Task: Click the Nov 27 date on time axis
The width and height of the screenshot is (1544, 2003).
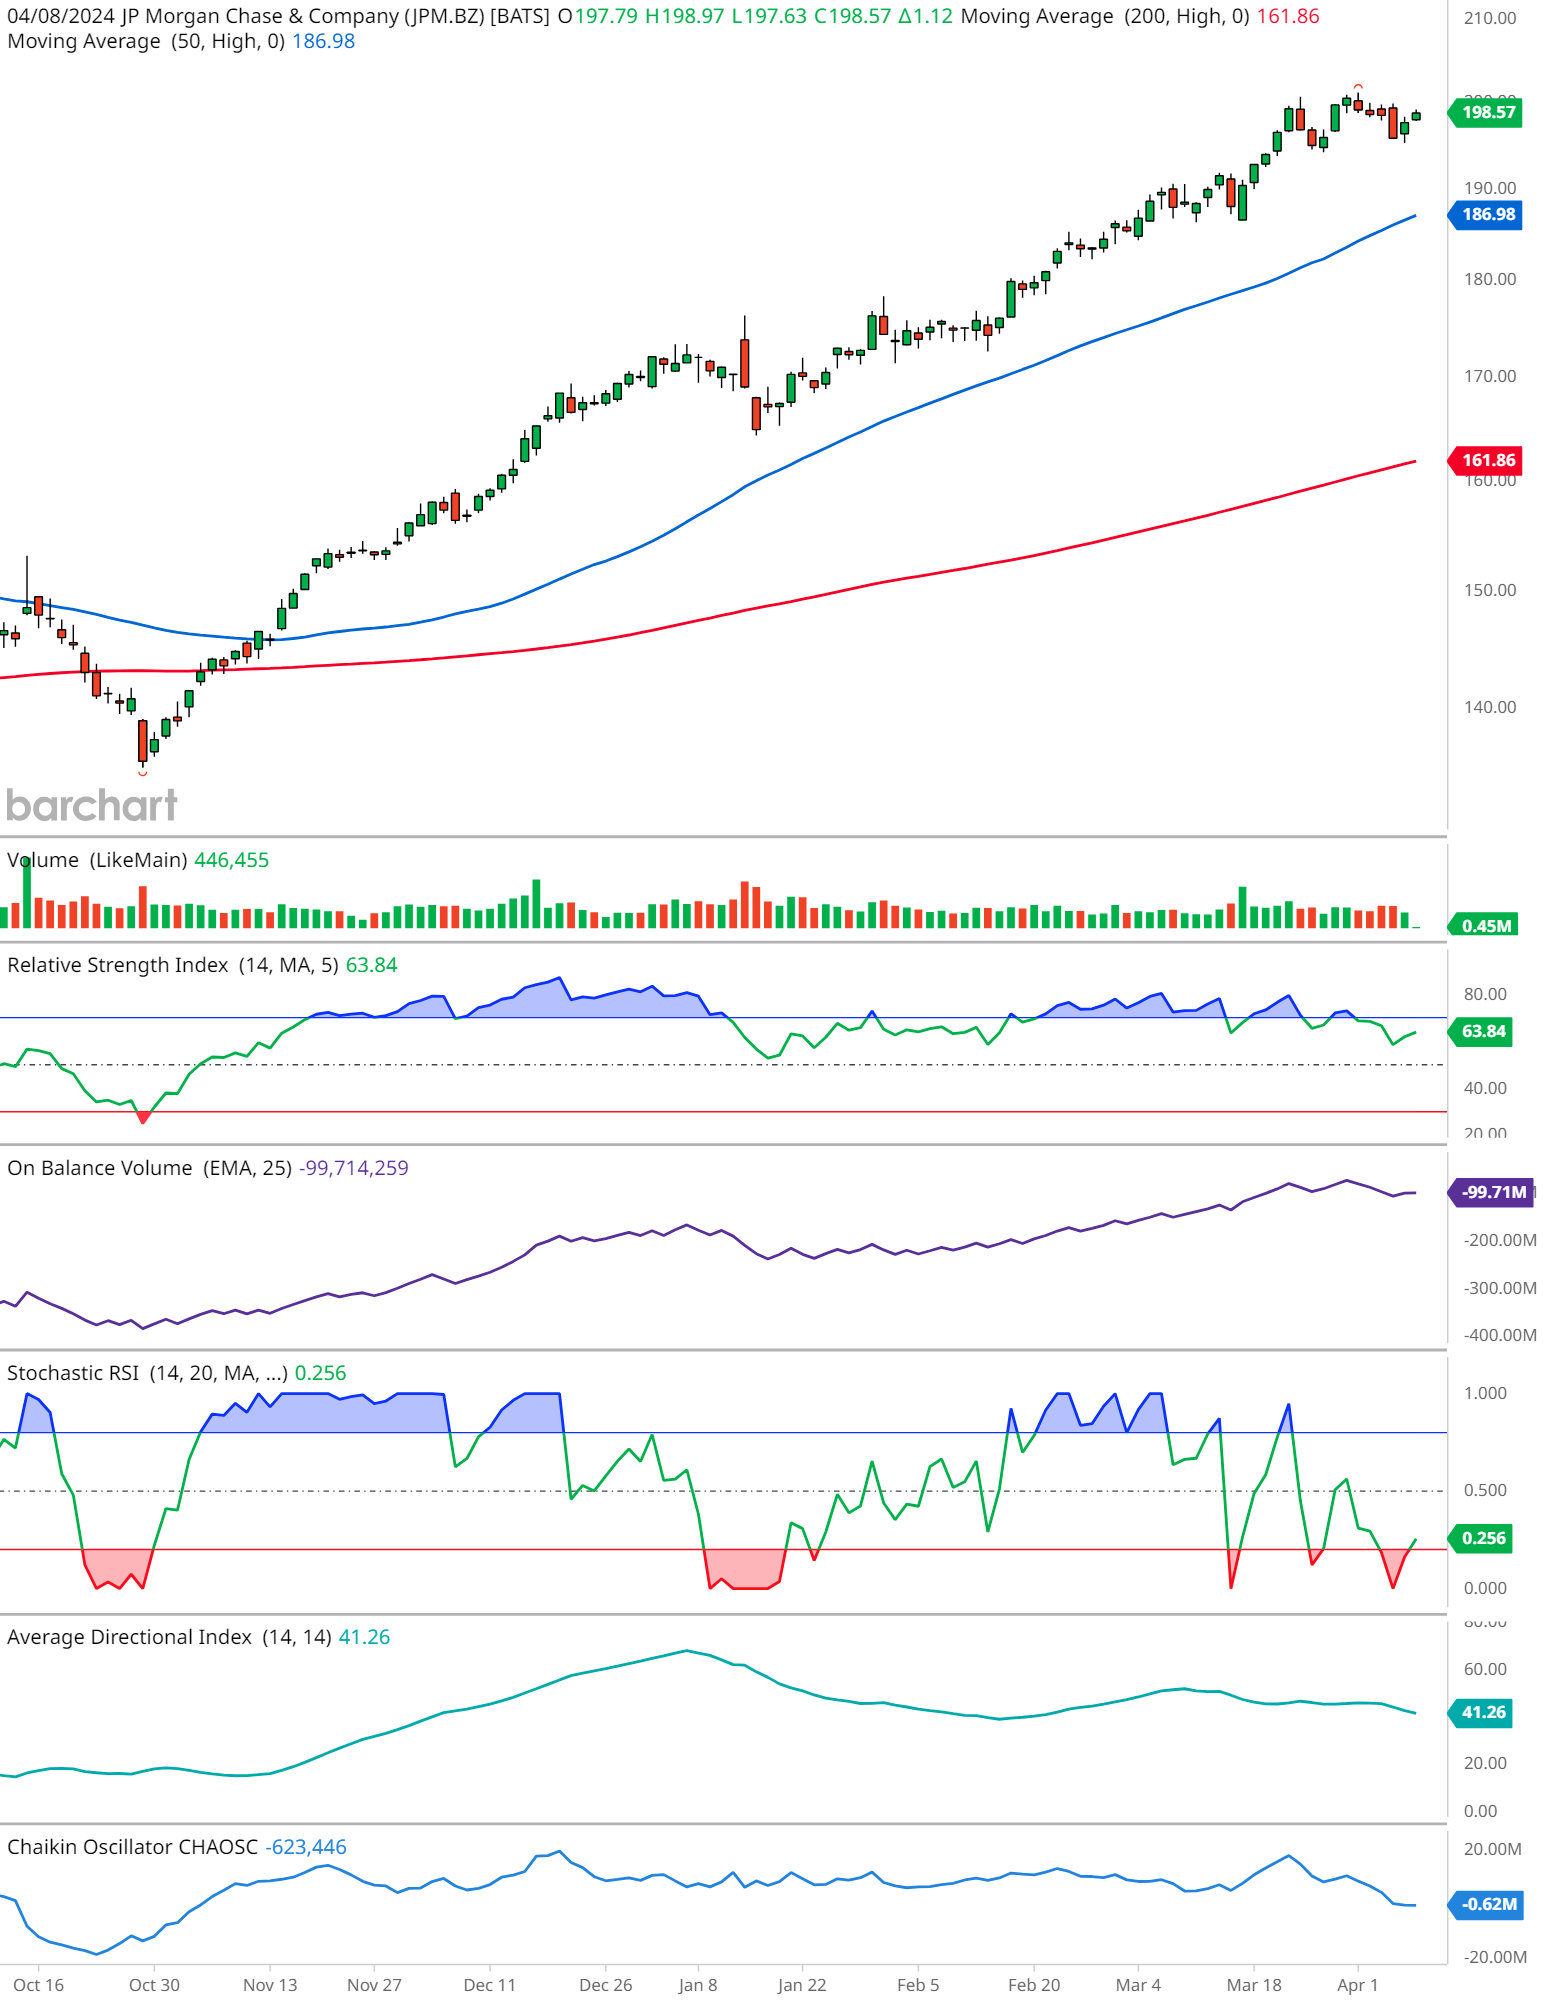Action: [374, 1985]
